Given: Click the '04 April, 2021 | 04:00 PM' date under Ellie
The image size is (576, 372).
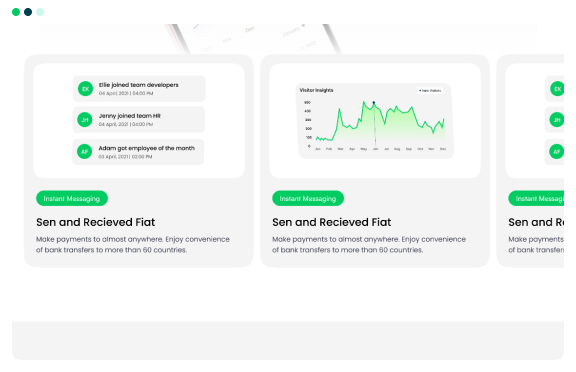Looking at the screenshot, I should point(126,94).
